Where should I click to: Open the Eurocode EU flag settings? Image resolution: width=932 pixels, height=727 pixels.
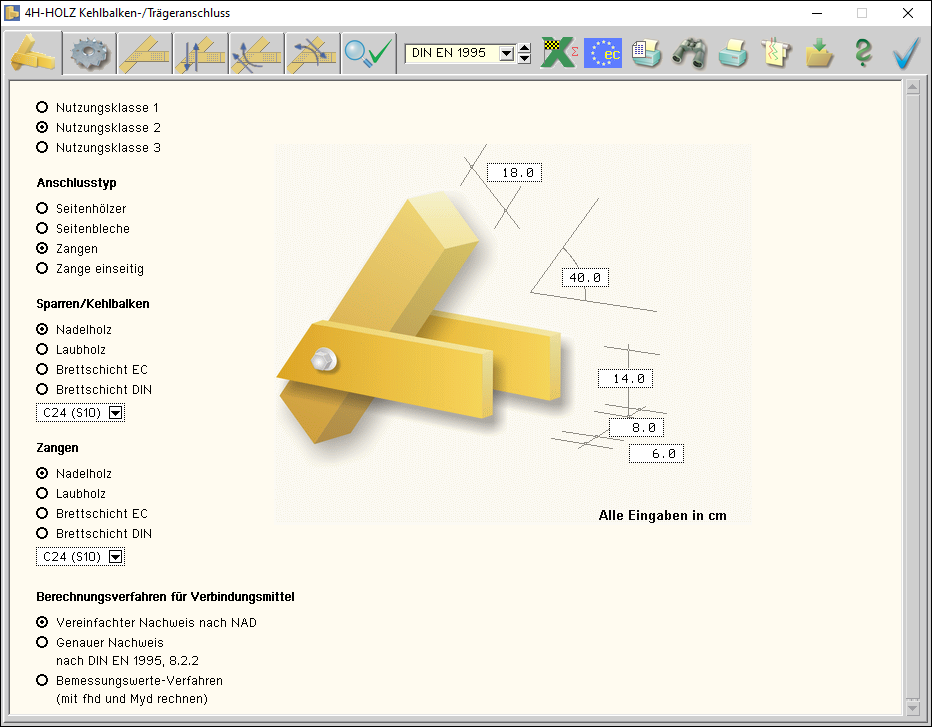click(603, 53)
